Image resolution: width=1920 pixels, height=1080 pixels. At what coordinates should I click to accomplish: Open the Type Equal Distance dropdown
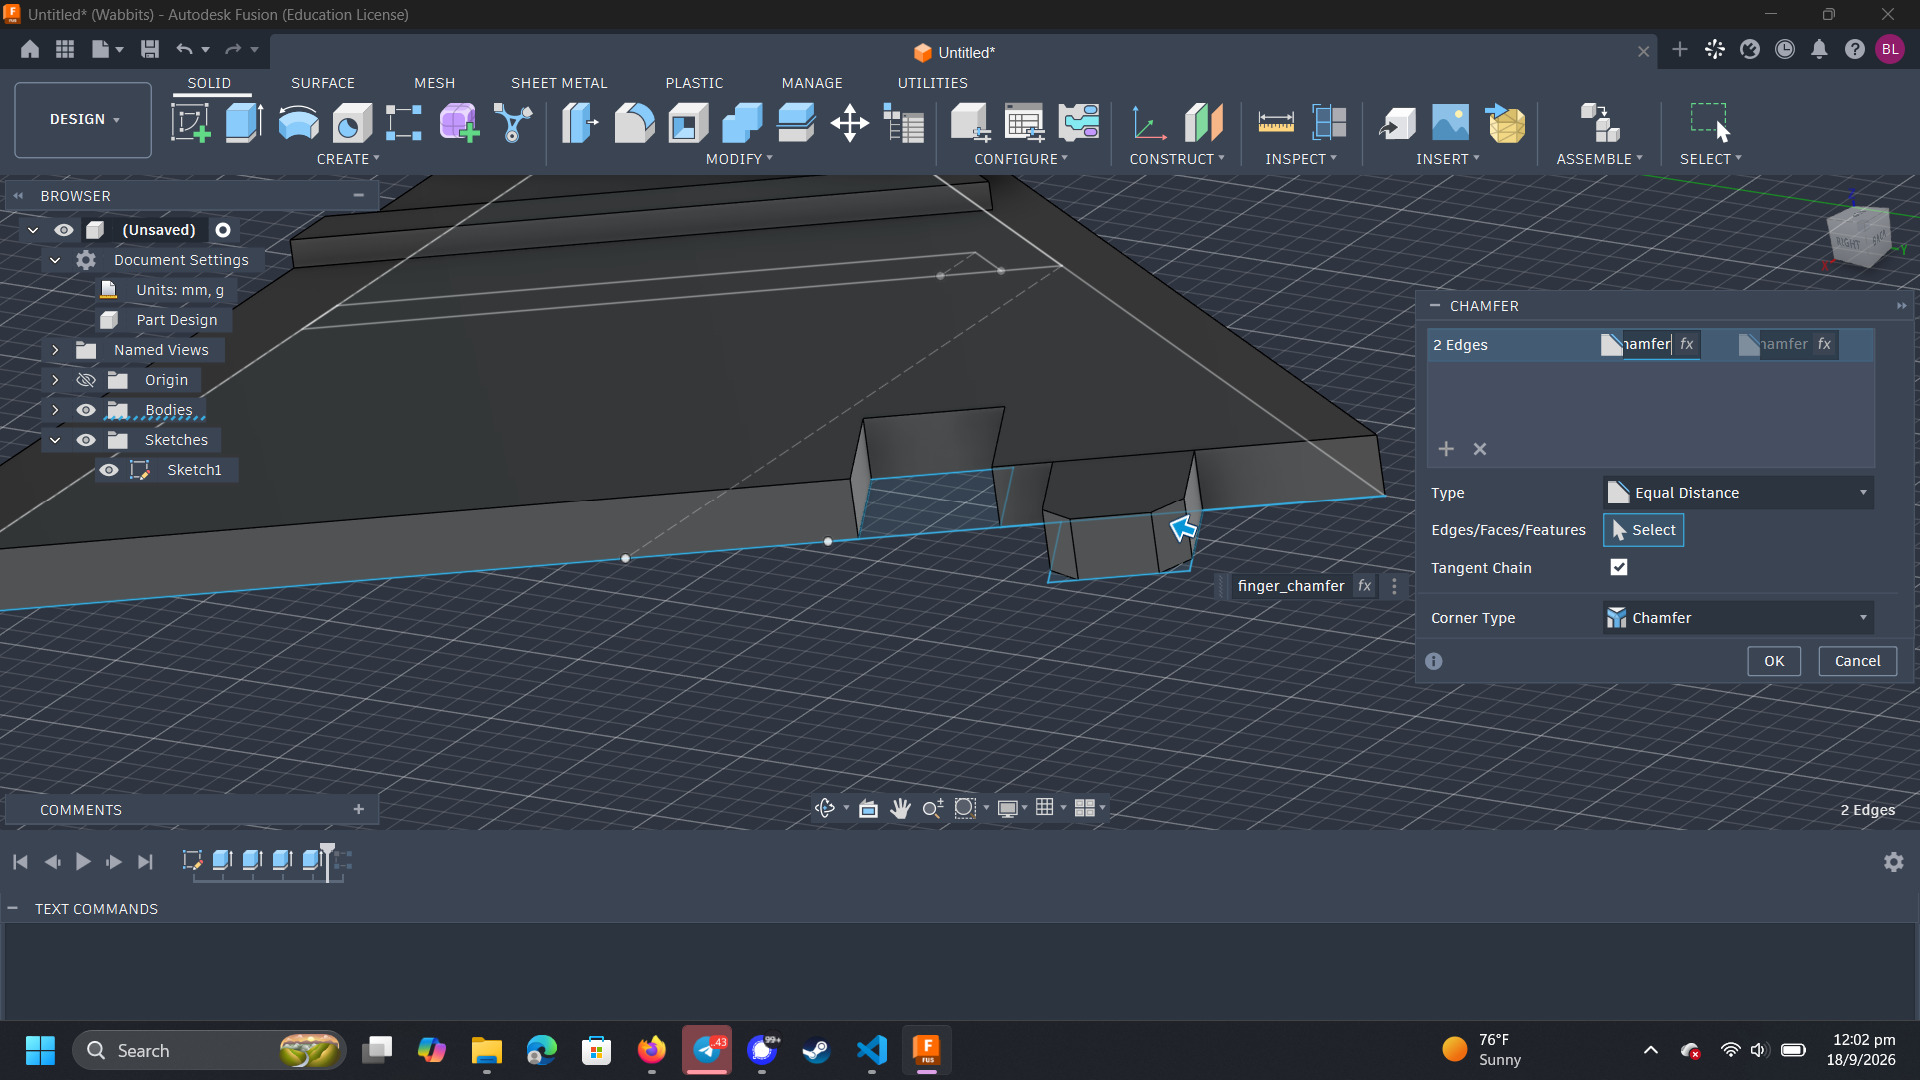pyautogui.click(x=1738, y=493)
